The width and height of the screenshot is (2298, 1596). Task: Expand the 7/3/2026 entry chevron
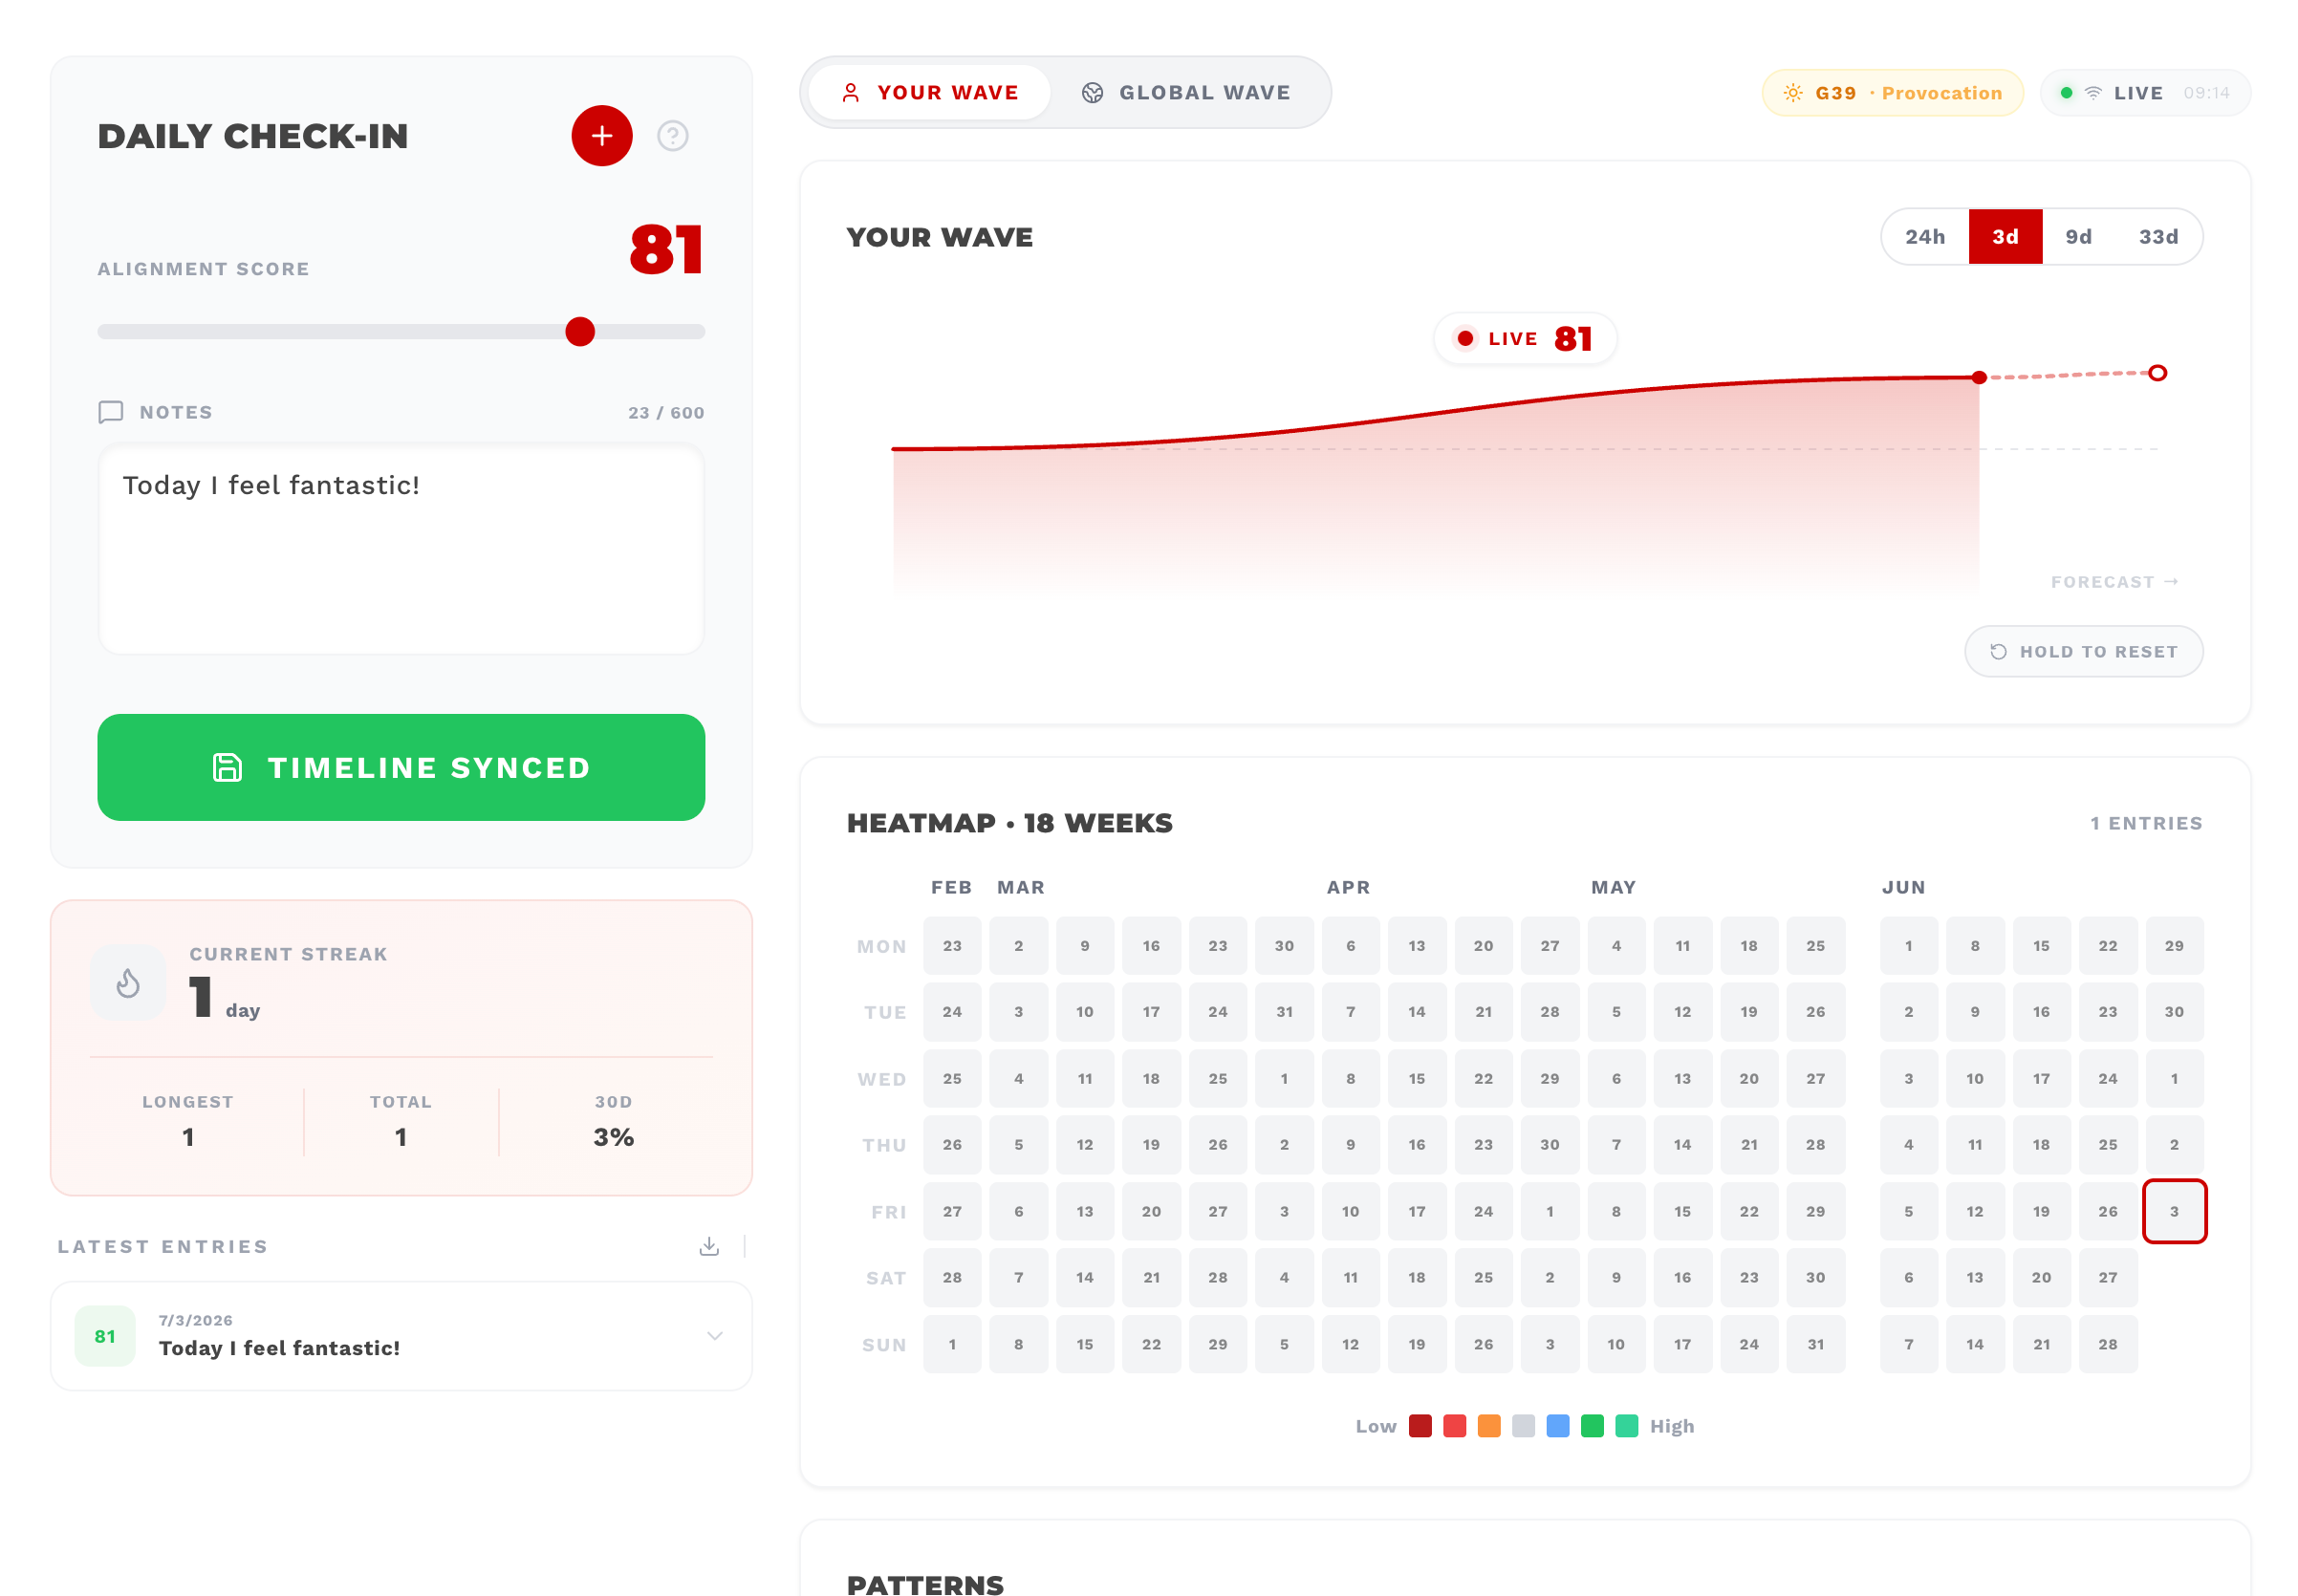tap(715, 1336)
